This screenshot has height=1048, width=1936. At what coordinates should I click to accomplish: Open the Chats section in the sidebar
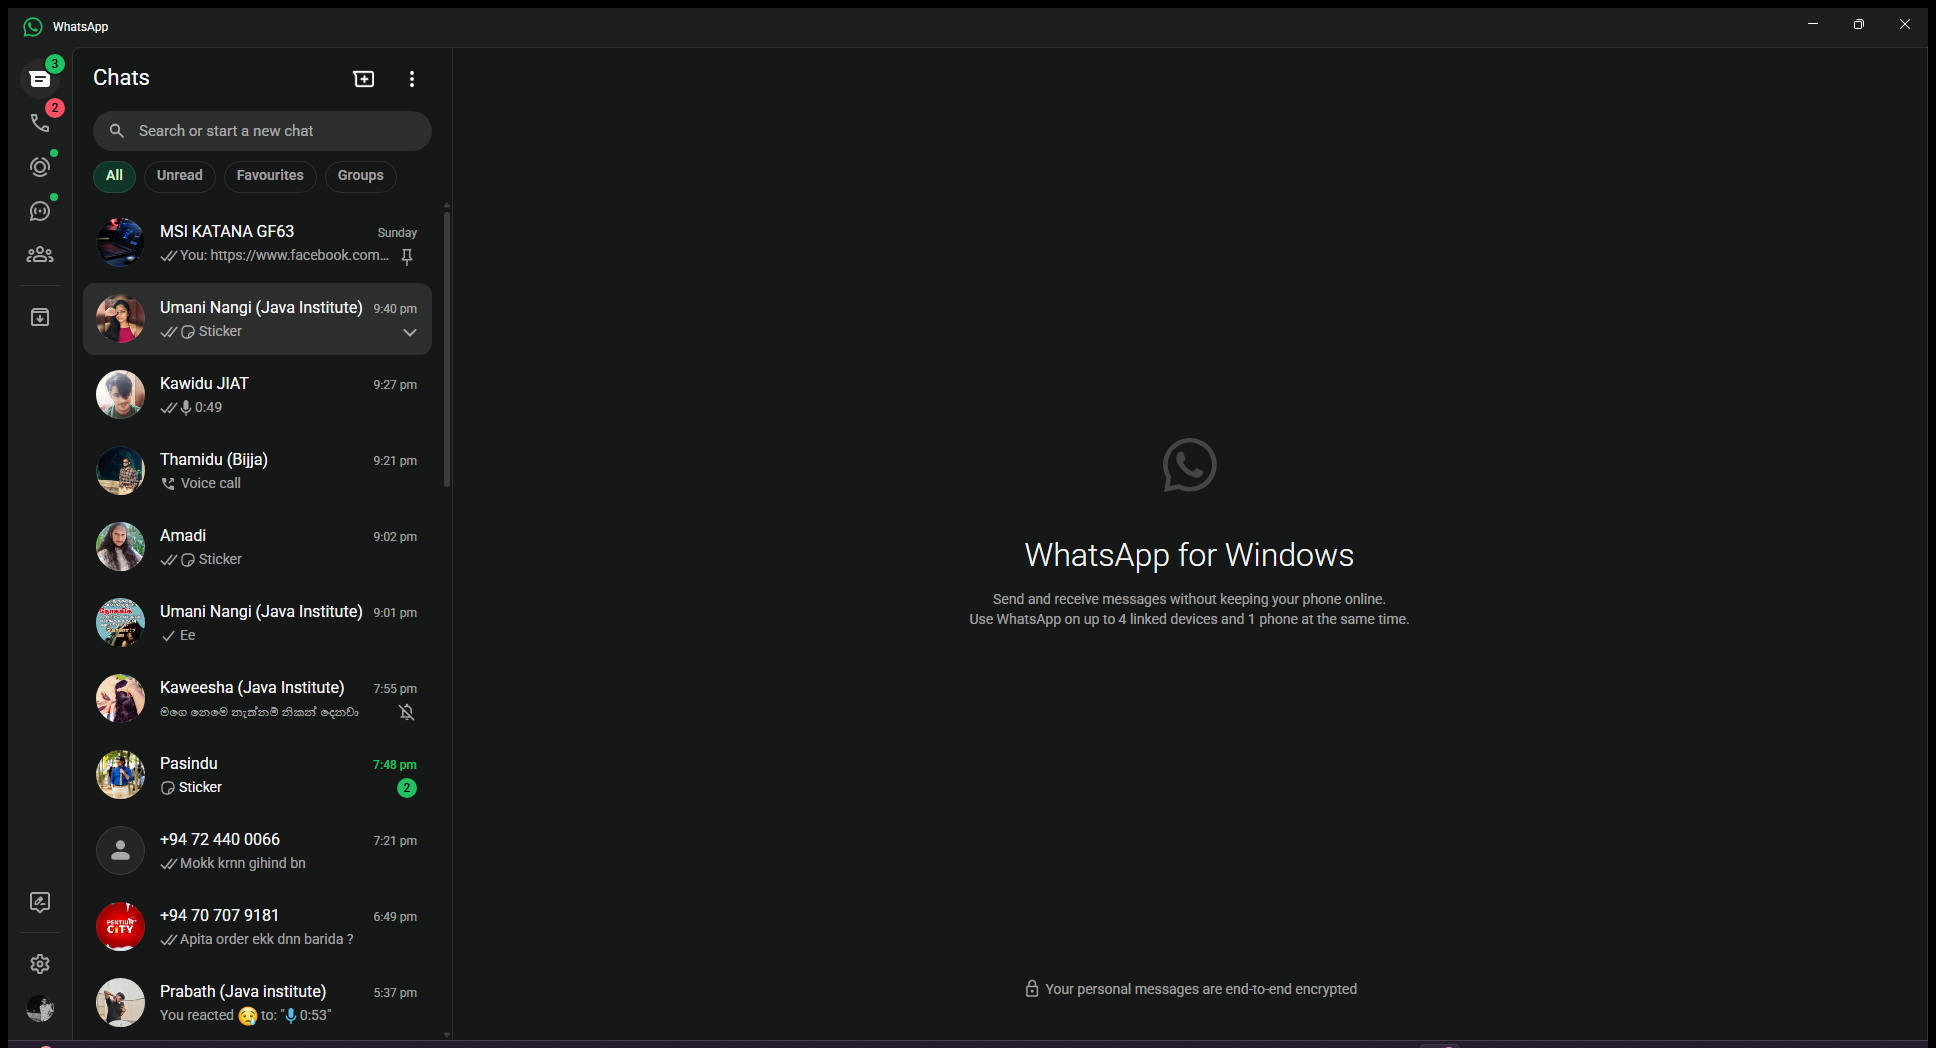pos(40,79)
